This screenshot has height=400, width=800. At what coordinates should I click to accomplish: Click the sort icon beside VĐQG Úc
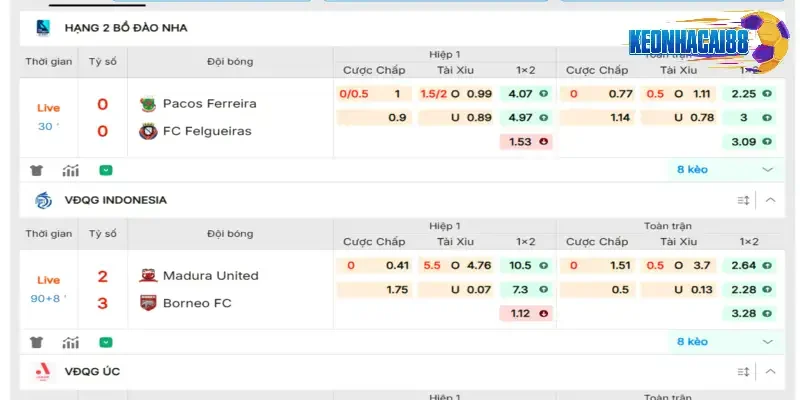pyautogui.click(x=743, y=372)
